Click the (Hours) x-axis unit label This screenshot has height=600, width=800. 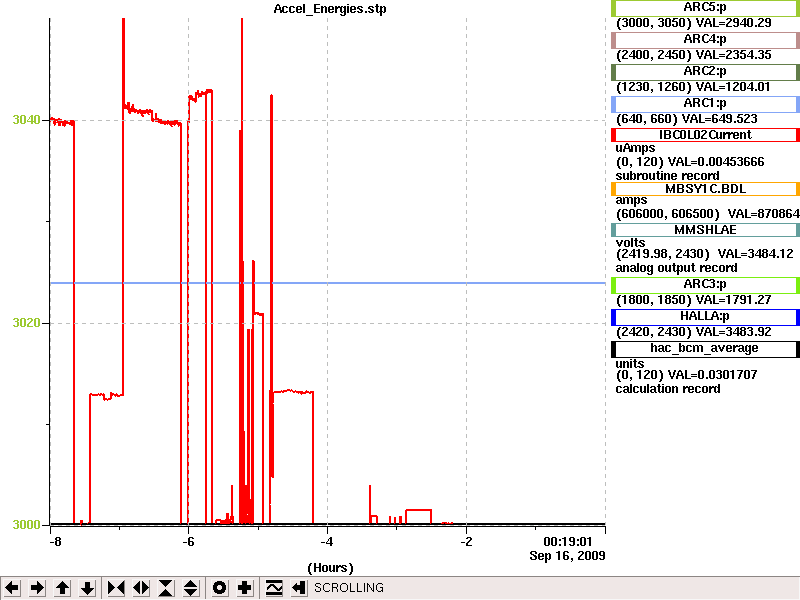point(331,568)
